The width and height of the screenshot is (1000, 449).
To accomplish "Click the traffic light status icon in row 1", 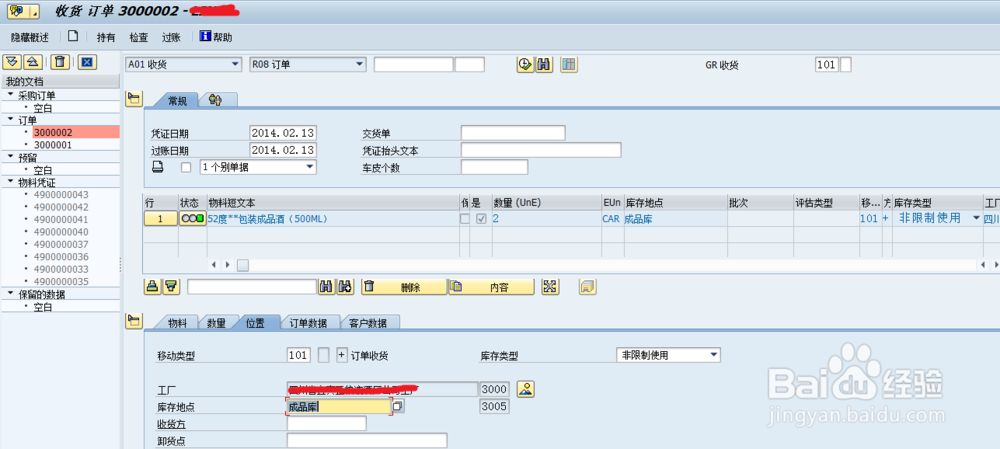I will click(x=192, y=219).
